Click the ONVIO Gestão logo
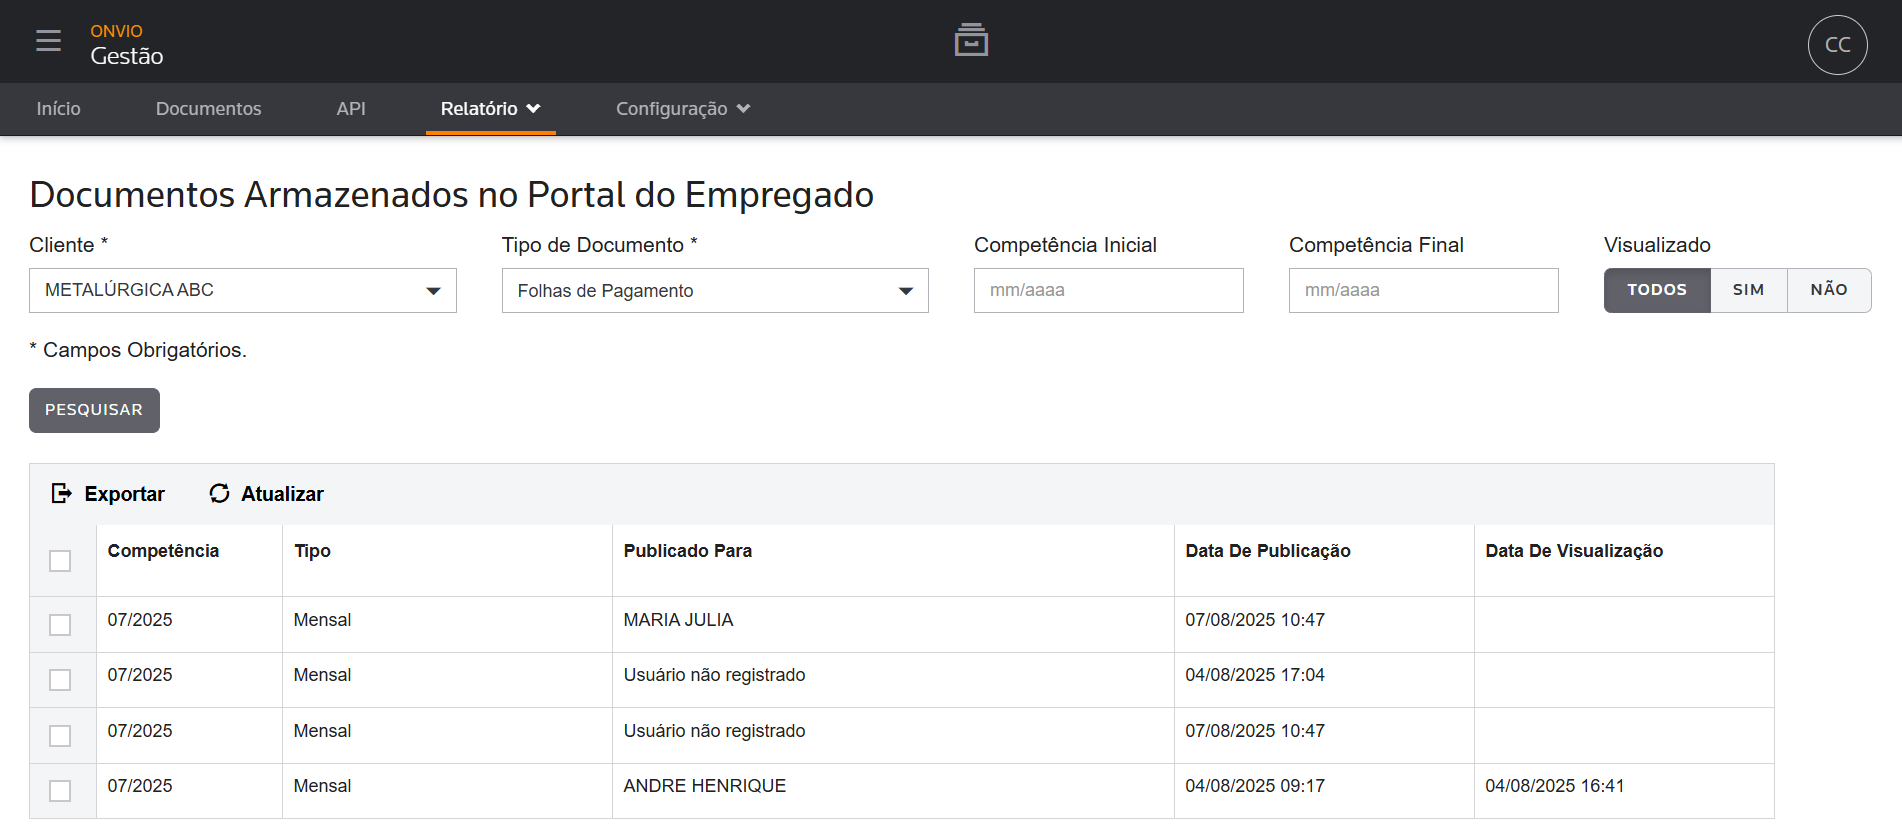This screenshot has height=826, width=1902. coord(126,45)
